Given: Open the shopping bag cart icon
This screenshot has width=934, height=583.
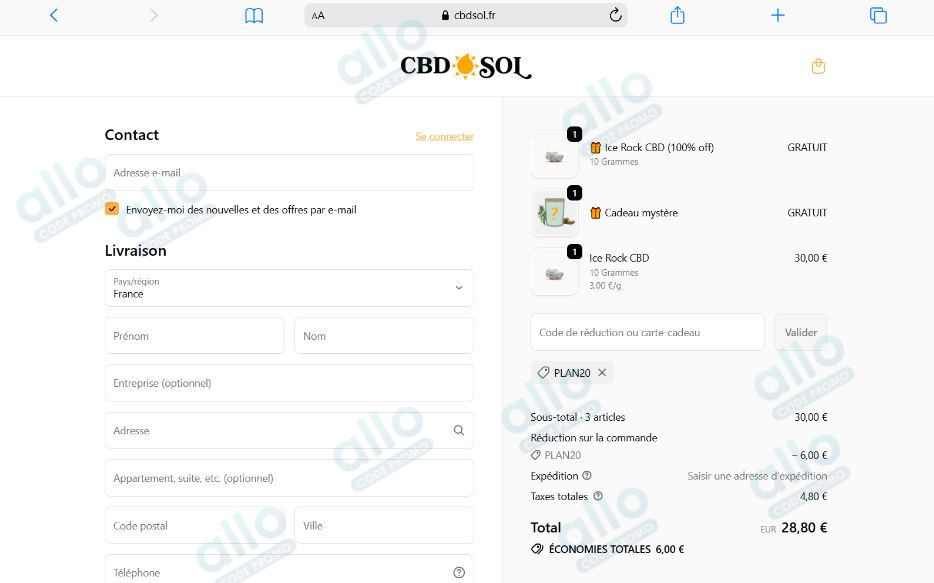Looking at the screenshot, I should (x=818, y=66).
